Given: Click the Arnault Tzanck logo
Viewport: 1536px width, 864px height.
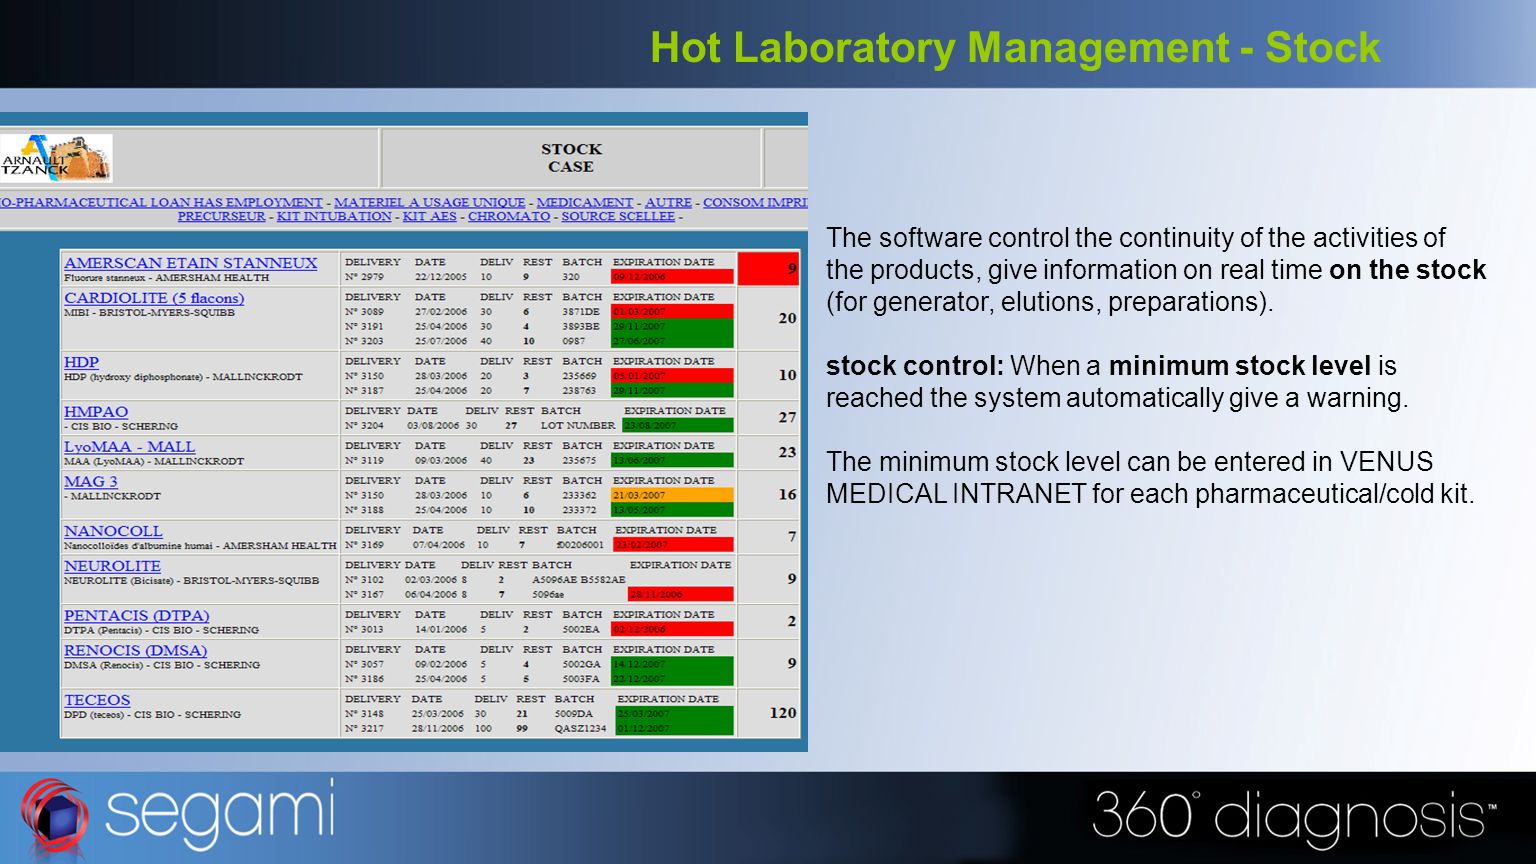Looking at the screenshot, I should pyautogui.click(x=56, y=158).
